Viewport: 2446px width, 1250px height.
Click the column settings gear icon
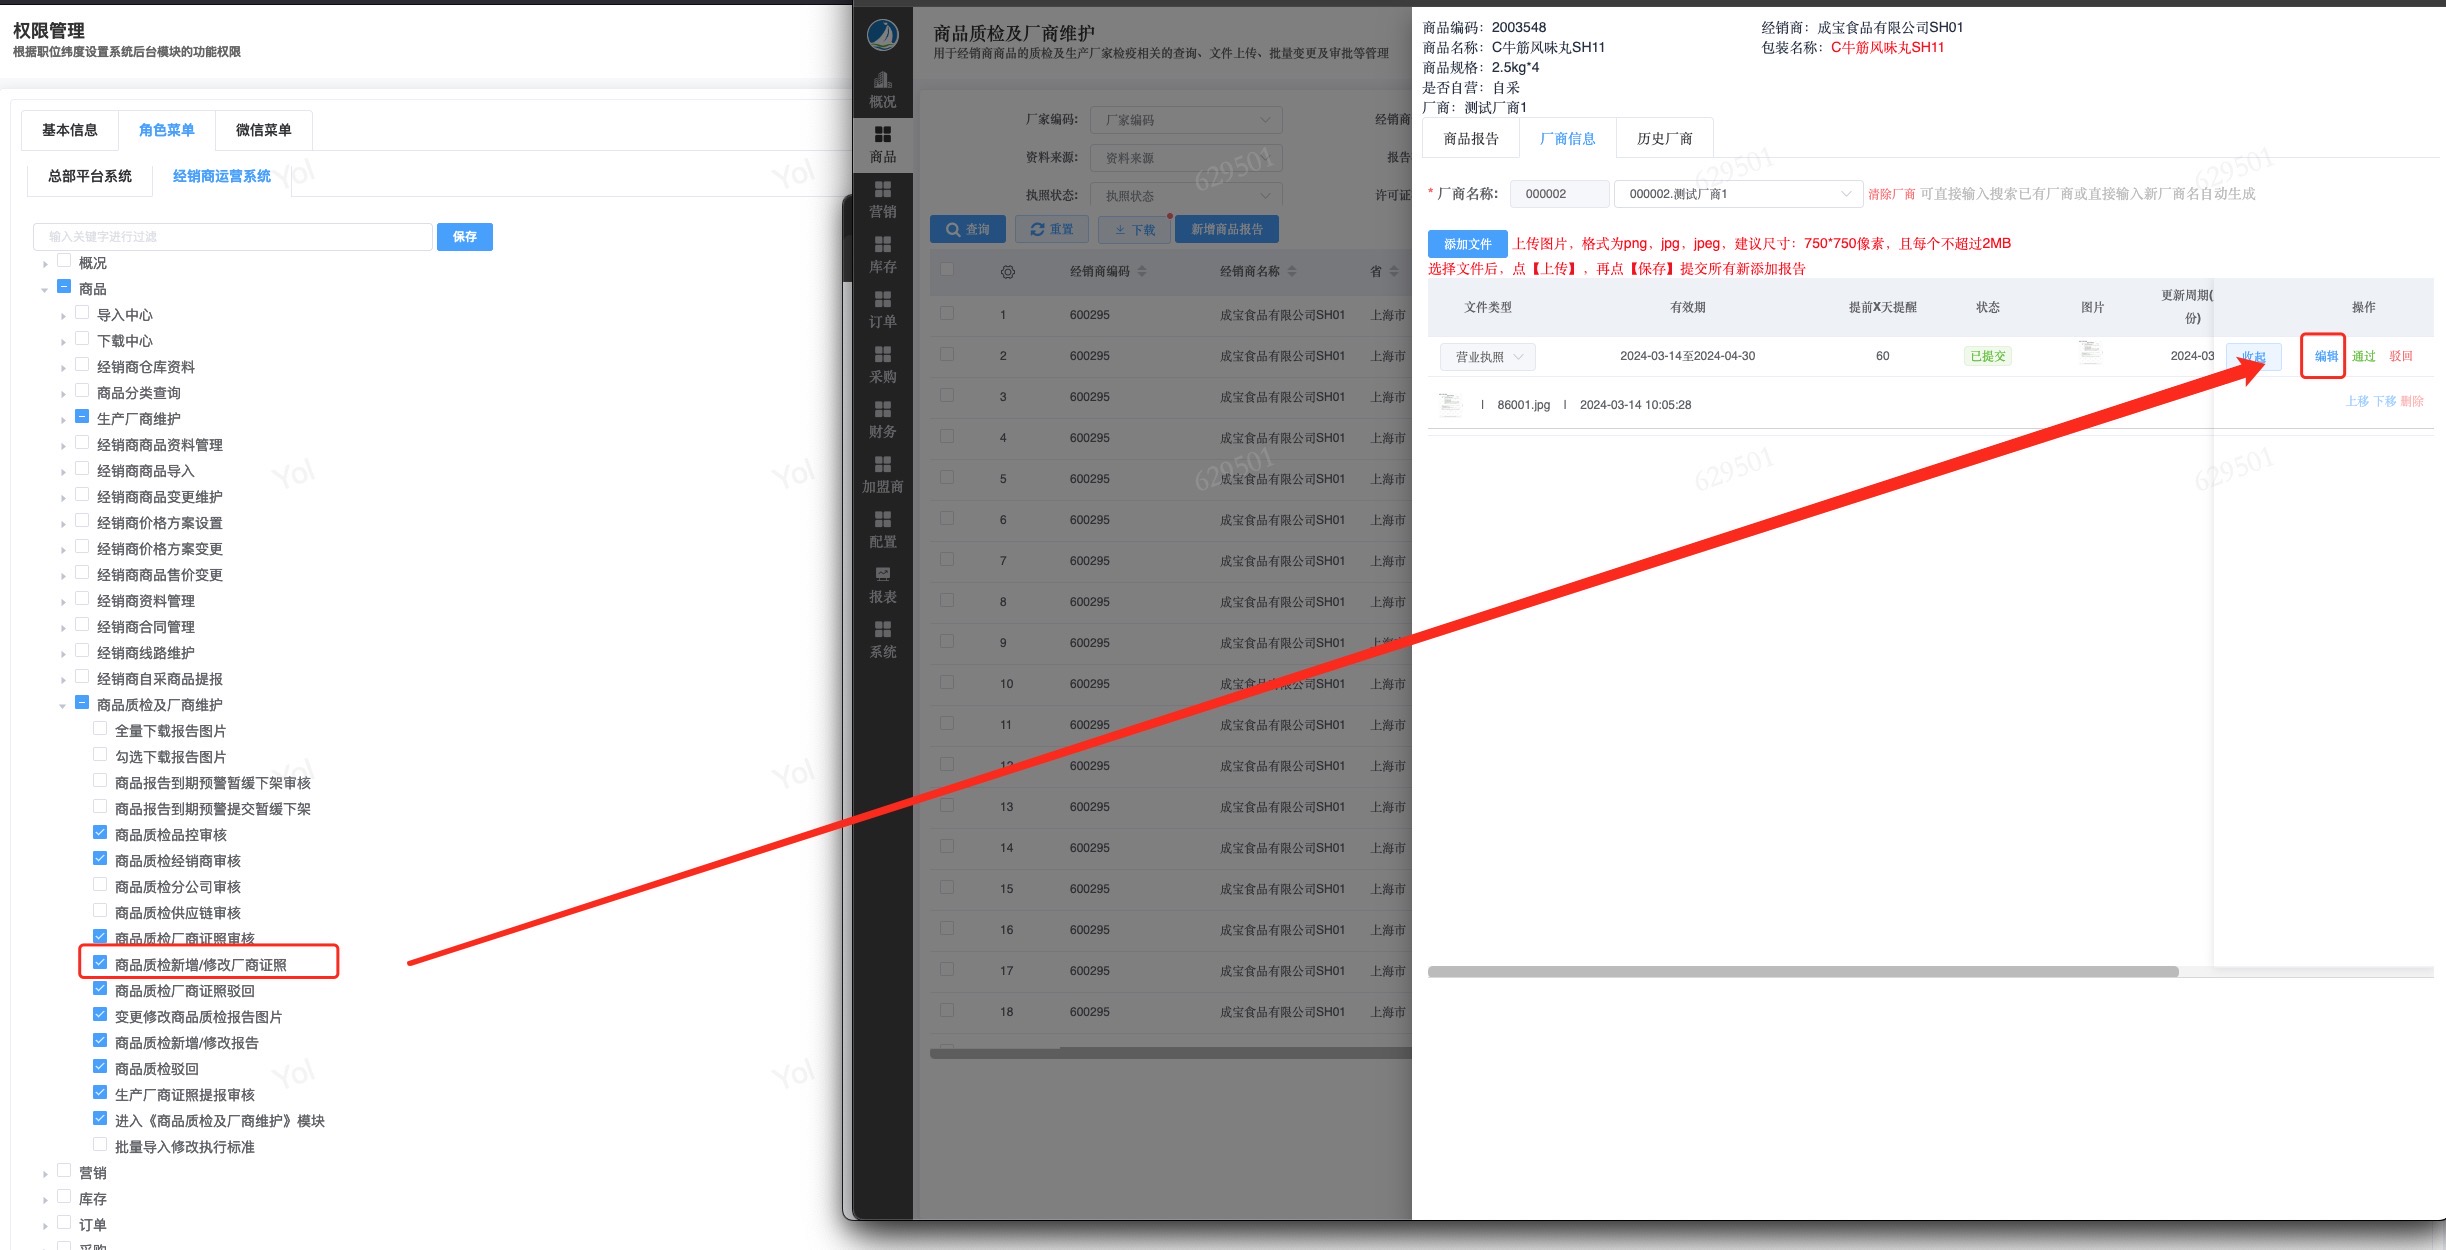pos(1007,272)
